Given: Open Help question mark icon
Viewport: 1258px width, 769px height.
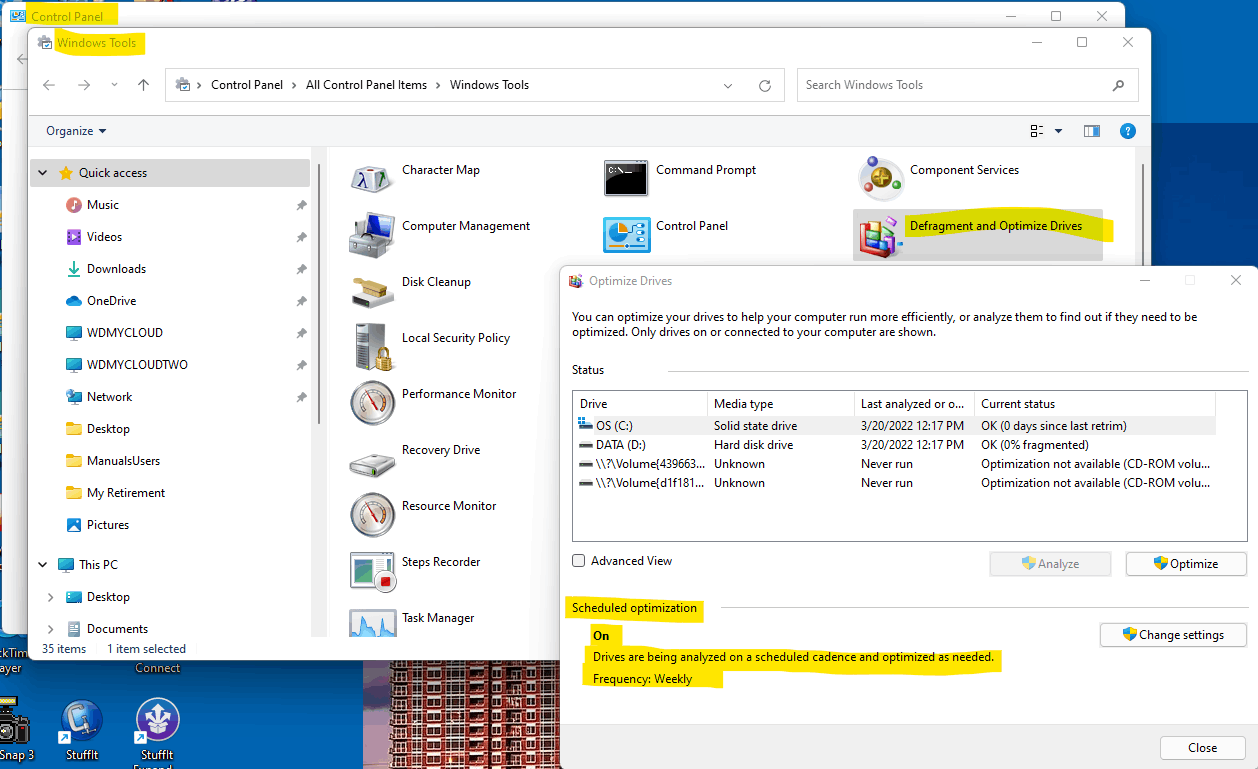Looking at the screenshot, I should [x=1128, y=131].
